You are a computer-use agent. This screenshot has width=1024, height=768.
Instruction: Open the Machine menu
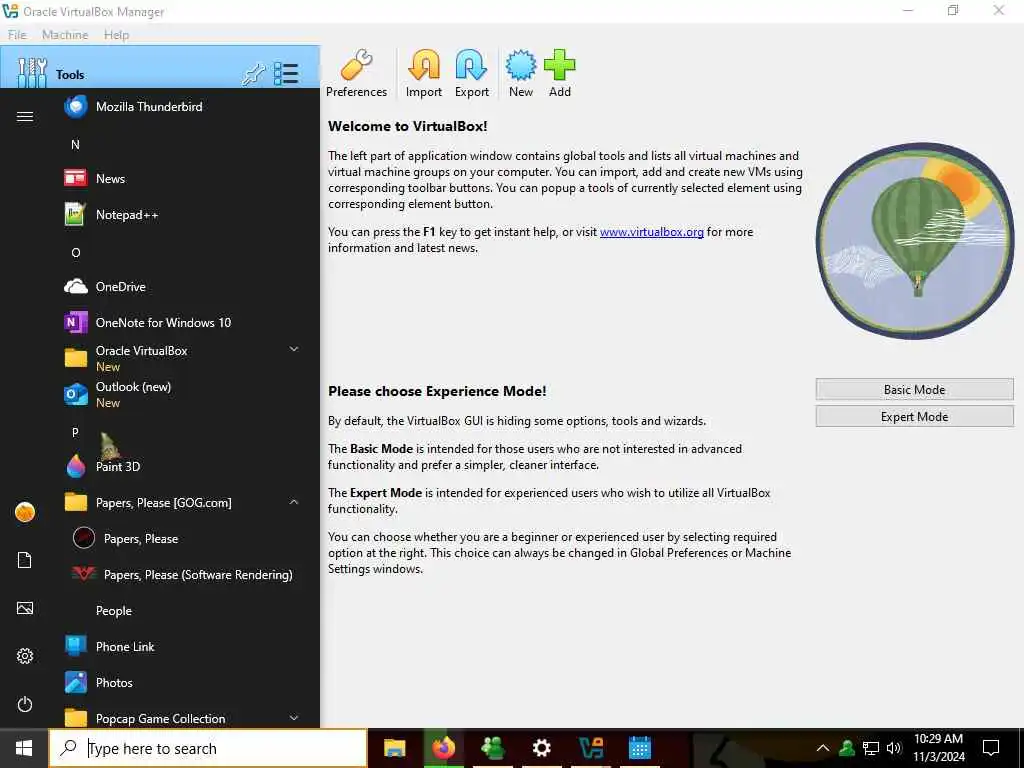(x=65, y=35)
